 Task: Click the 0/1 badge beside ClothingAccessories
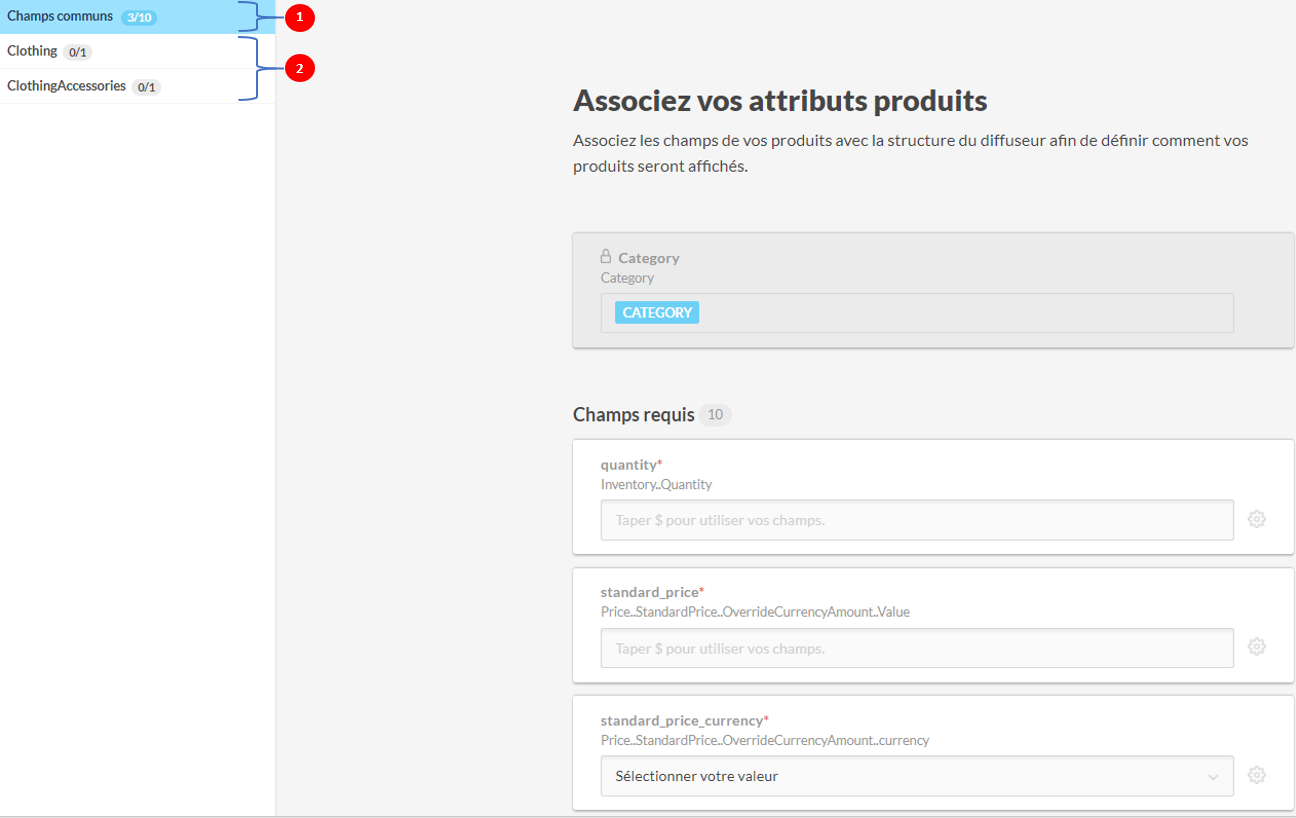coord(146,87)
